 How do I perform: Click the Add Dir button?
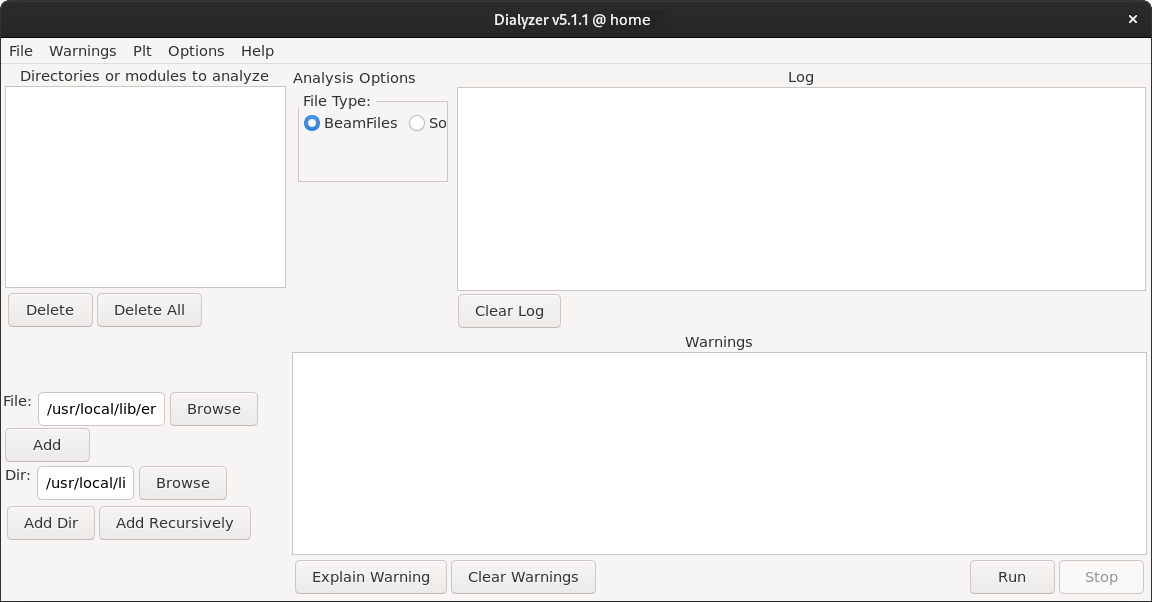tap(51, 523)
